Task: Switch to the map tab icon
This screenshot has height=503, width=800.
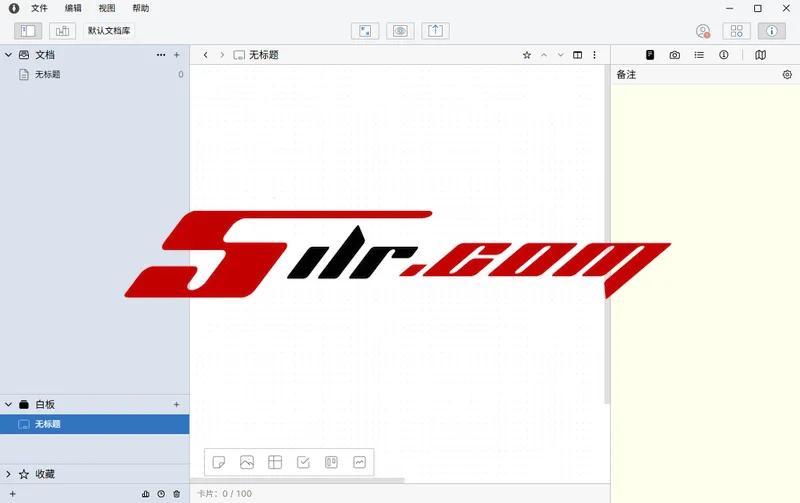Action: coord(760,55)
